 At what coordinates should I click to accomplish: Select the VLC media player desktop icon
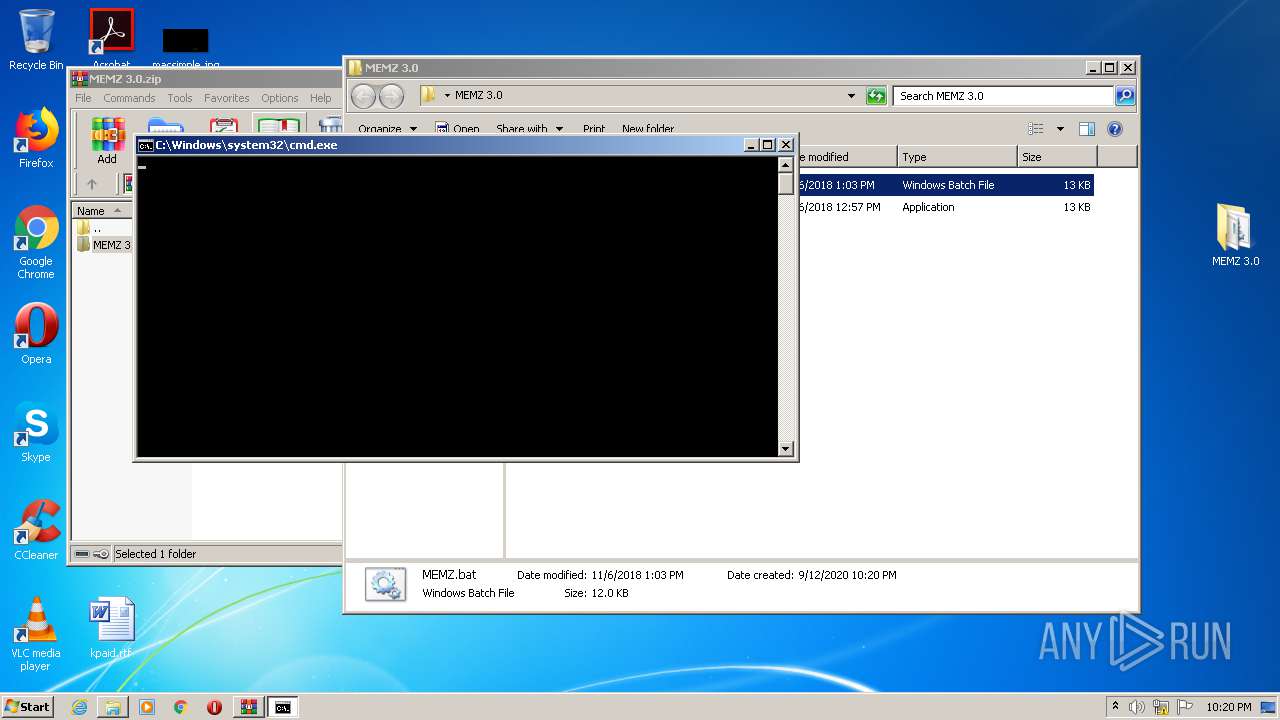(36, 634)
